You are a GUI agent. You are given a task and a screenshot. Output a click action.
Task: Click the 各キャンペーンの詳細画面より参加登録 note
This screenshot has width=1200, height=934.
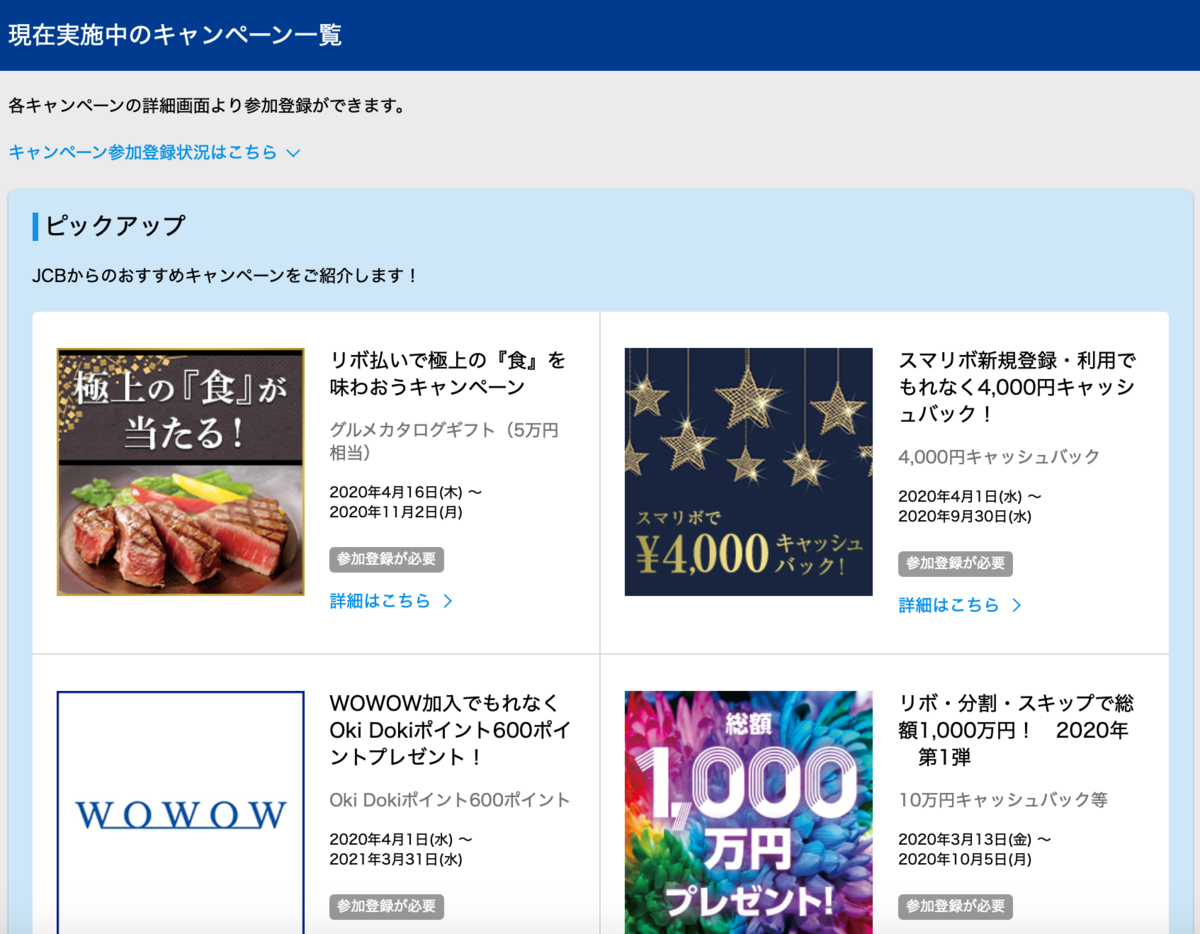(207, 105)
